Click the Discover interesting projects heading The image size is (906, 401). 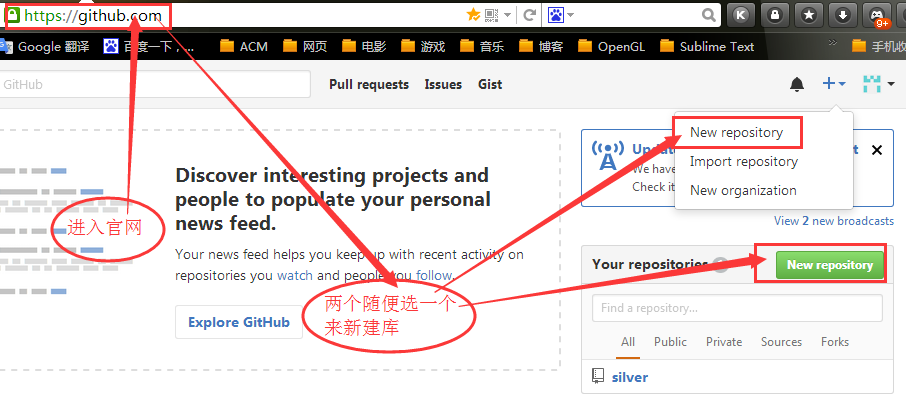tap(333, 199)
